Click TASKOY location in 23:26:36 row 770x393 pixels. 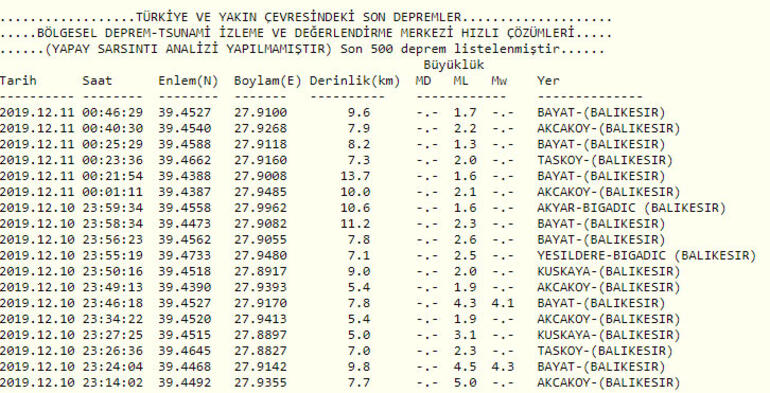click(x=605, y=351)
